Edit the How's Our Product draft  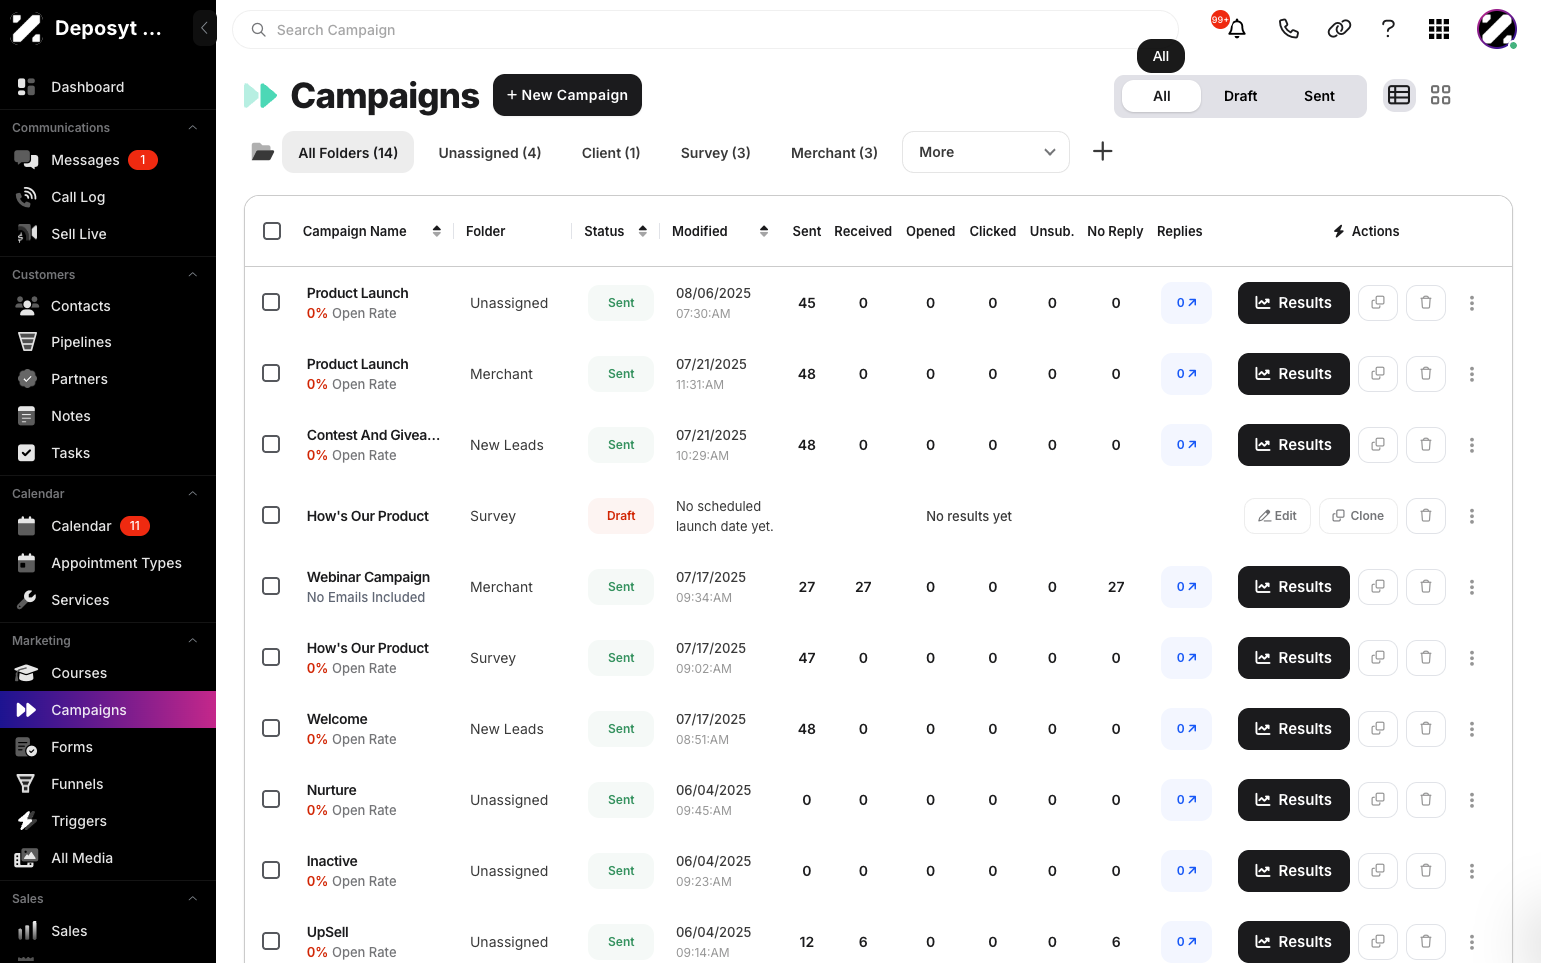[x=1277, y=516]
